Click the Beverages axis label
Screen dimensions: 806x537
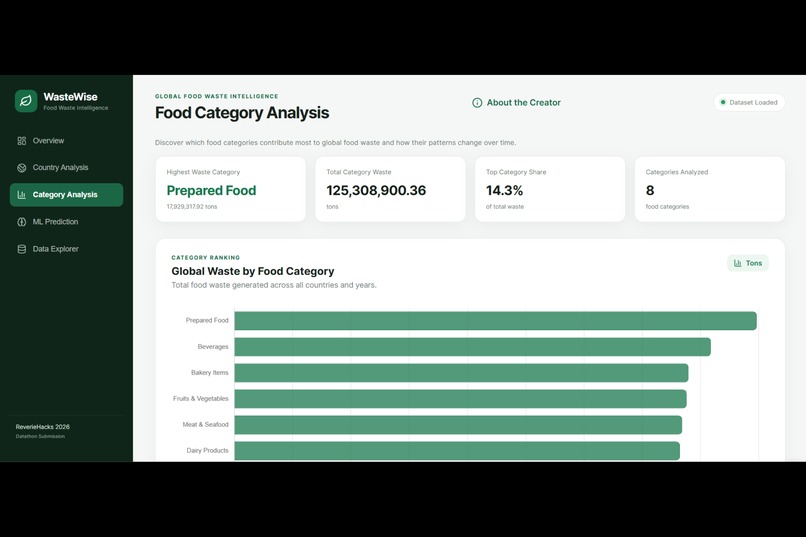click(213, 347)
